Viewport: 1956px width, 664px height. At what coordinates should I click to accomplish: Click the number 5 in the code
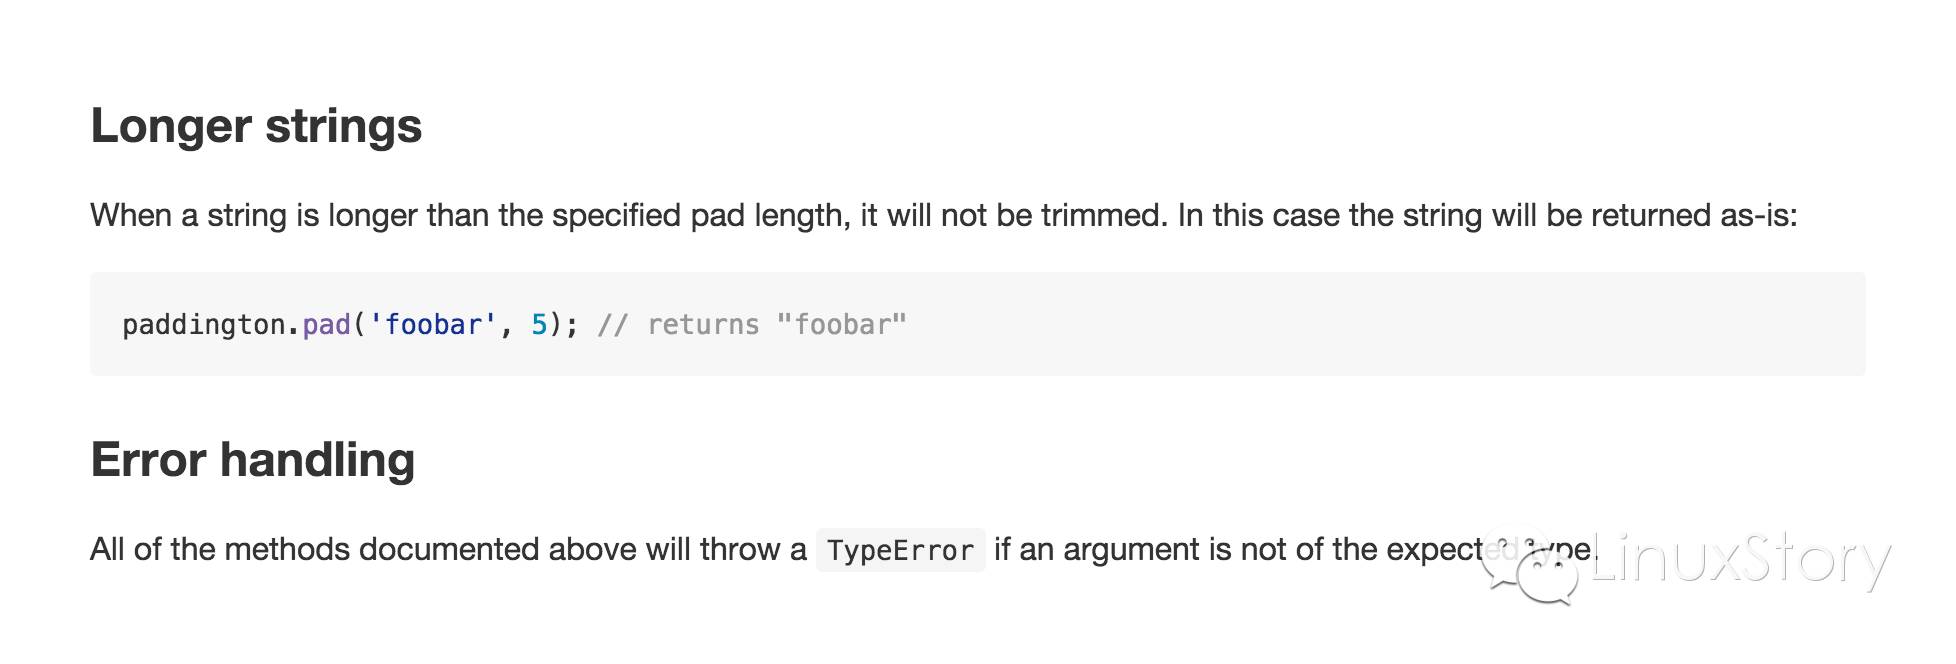[x=539, y=325]
